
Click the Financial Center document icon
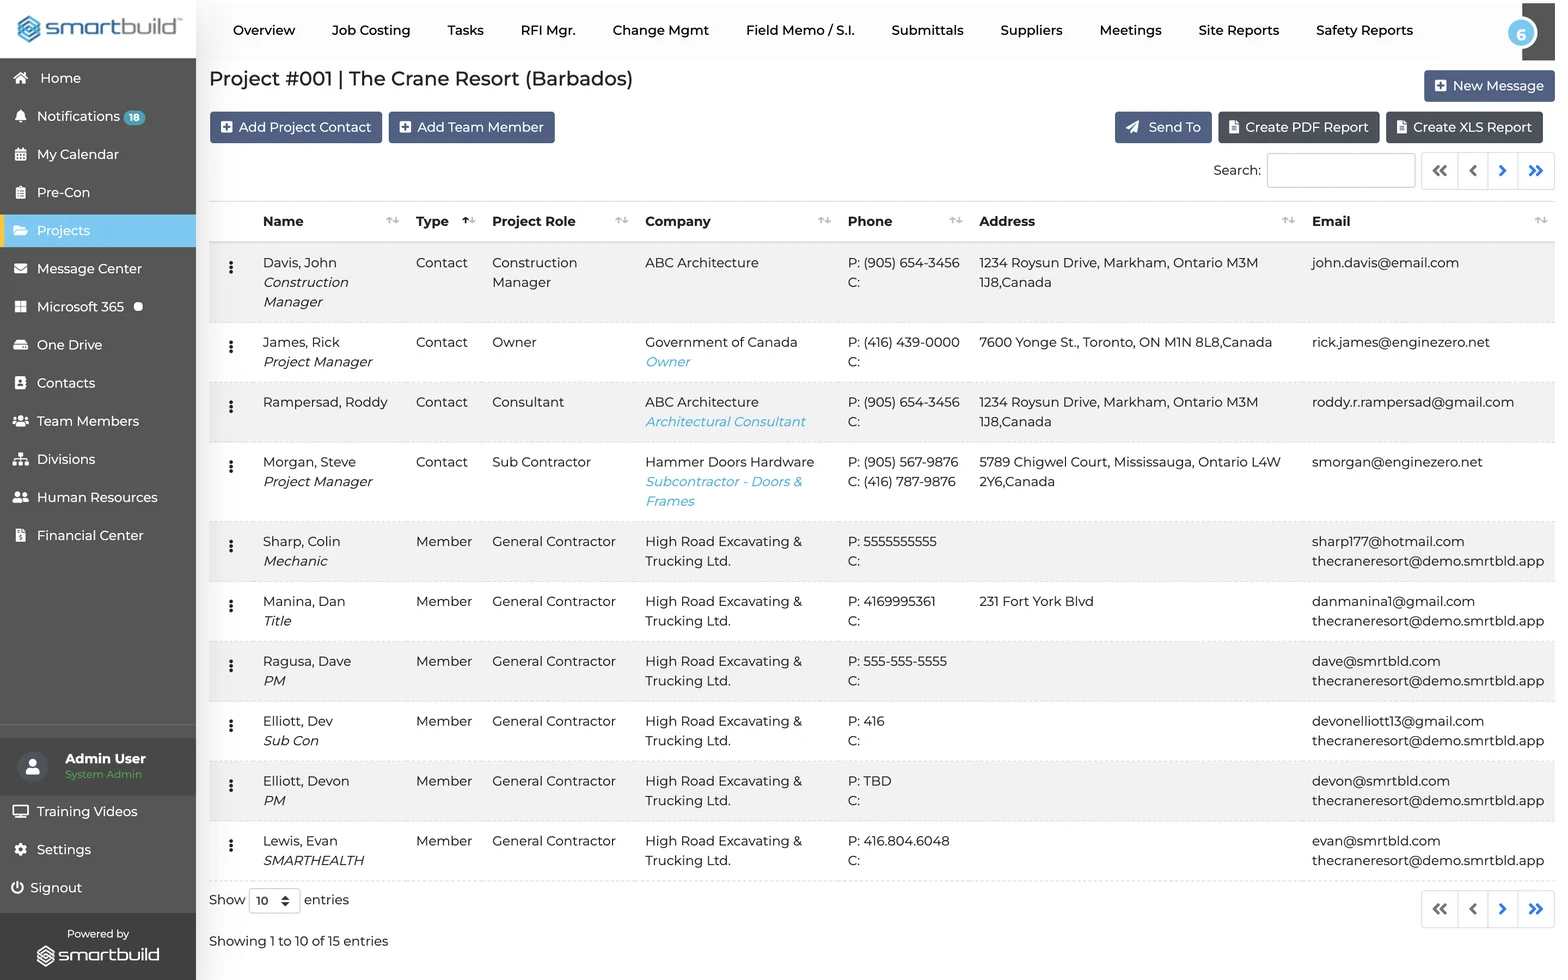pos(20,535)
